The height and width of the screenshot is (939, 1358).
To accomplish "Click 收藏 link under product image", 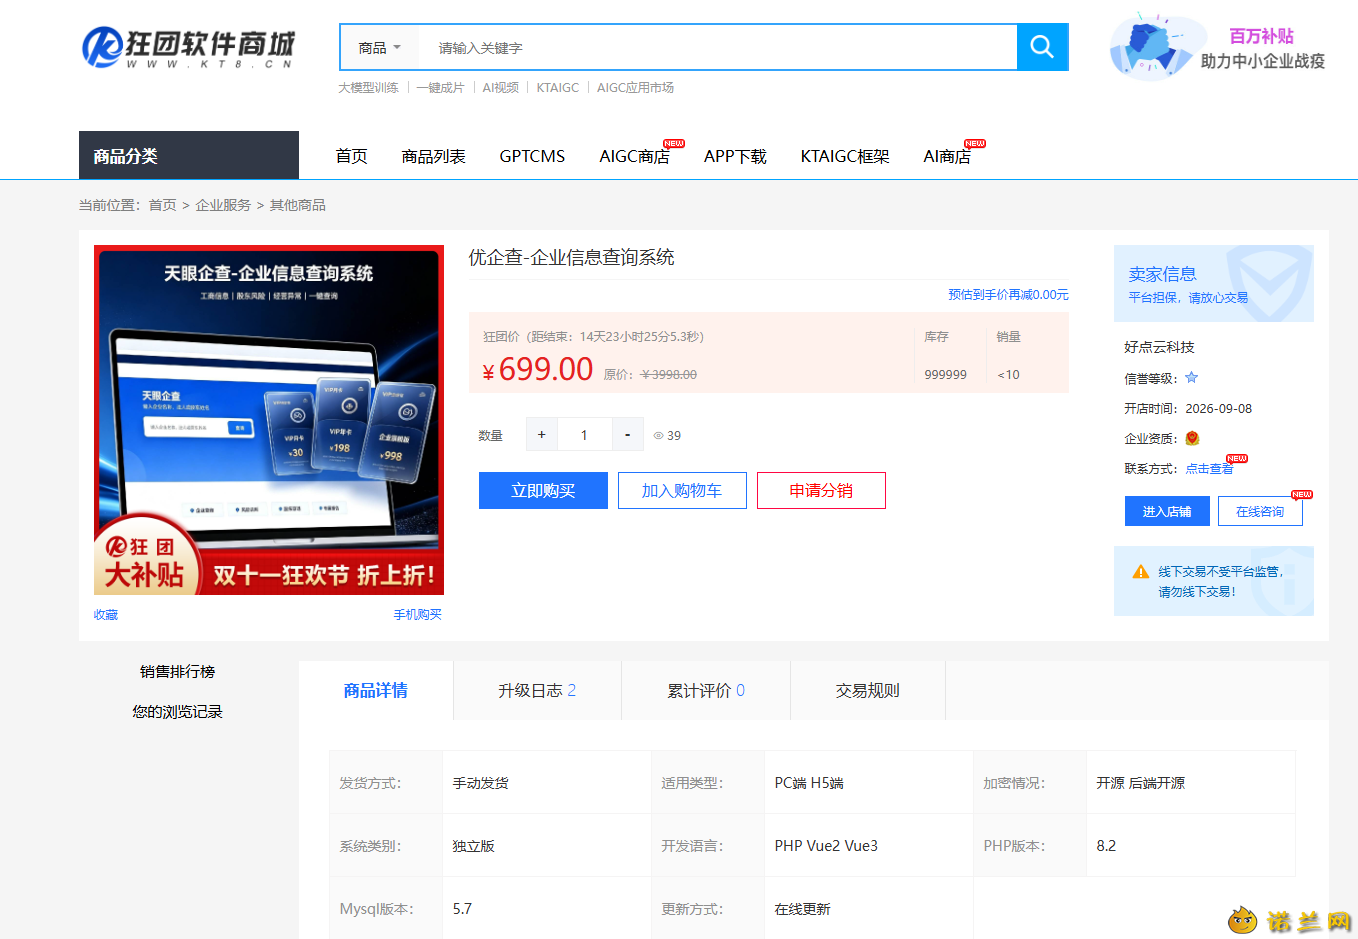I will pos(106,615).
